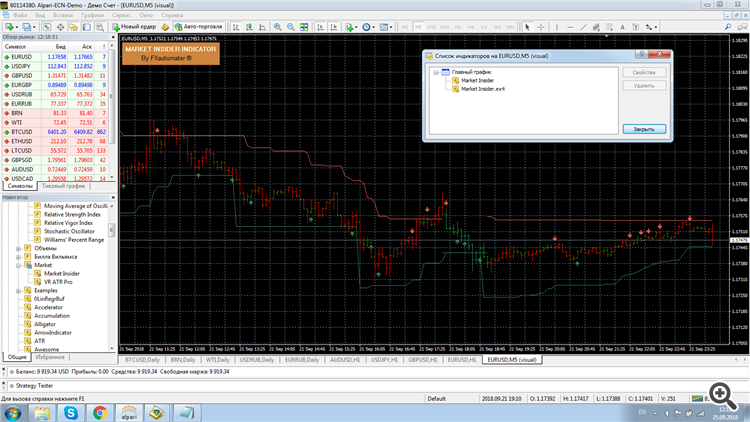Toggle chart auto scroll icon
750x422 pixels.
pos(320,27)
